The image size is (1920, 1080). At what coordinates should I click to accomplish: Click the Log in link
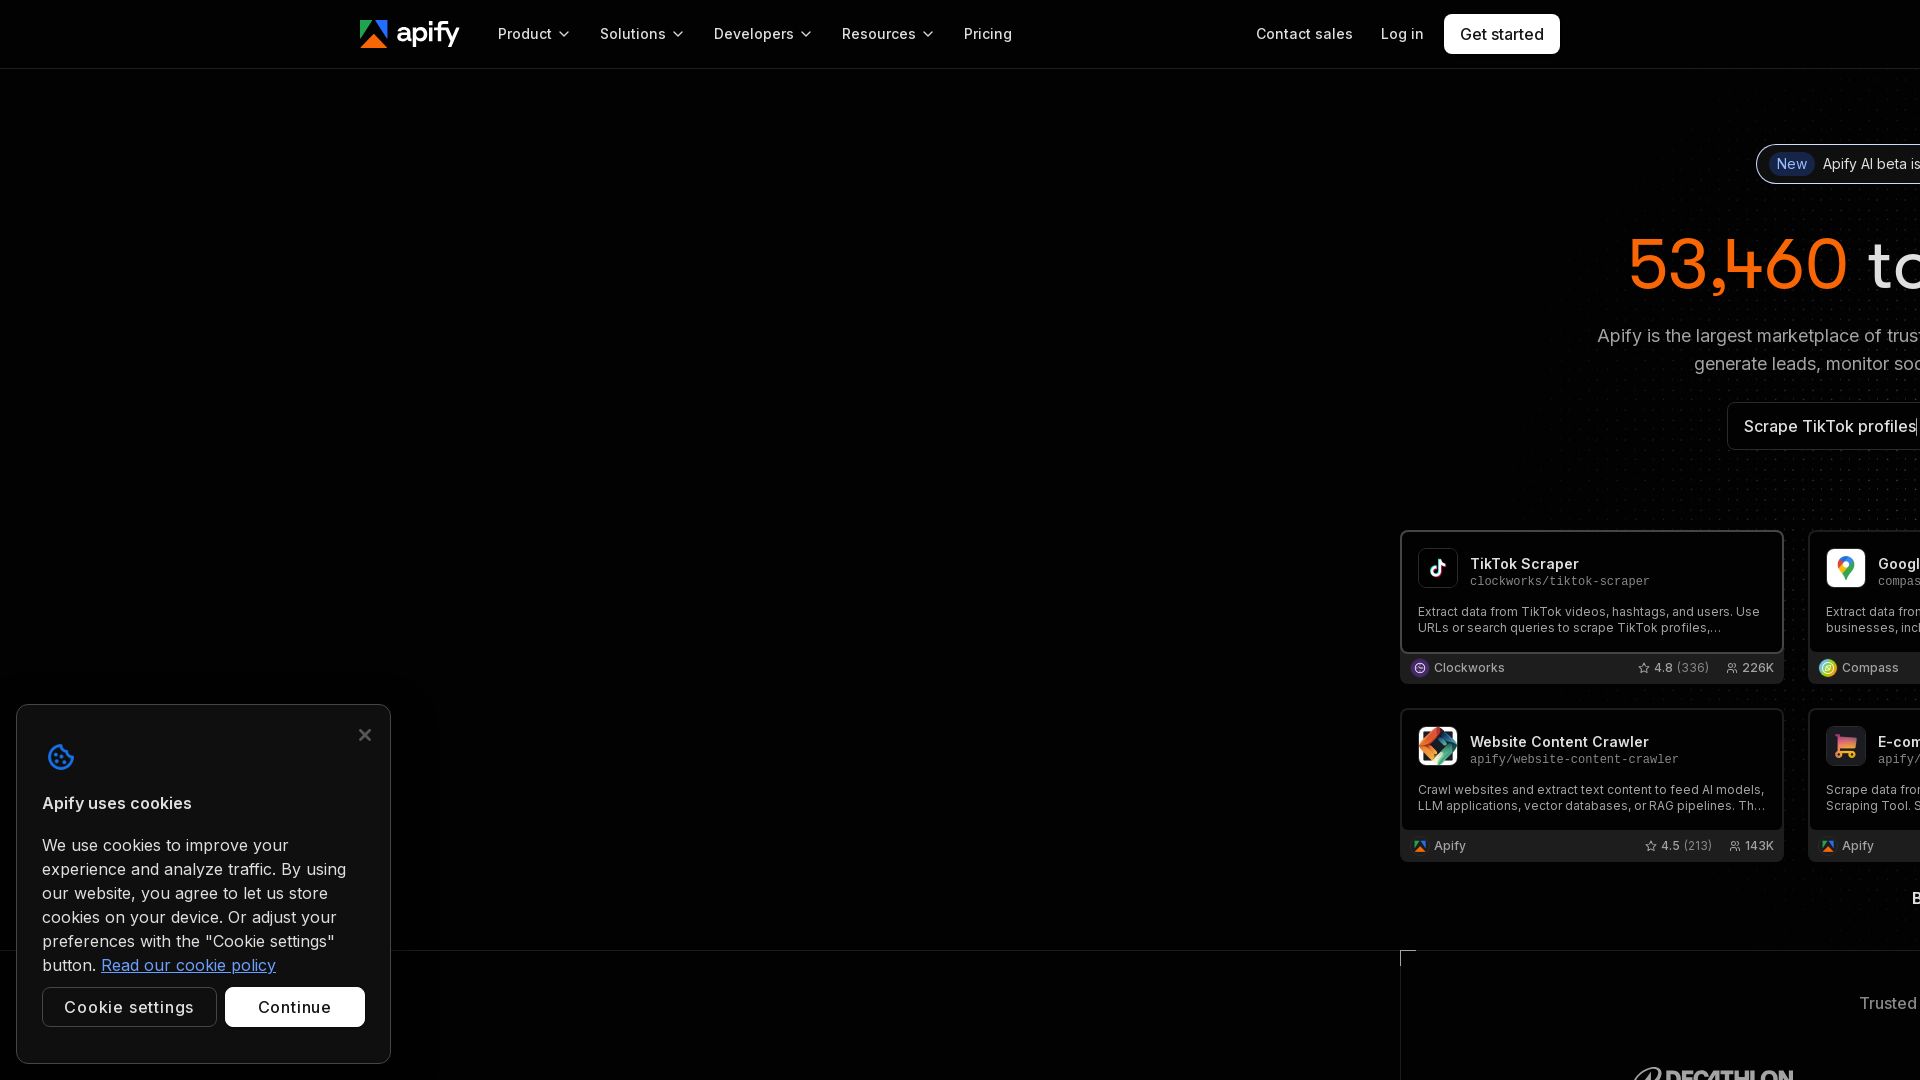click(x=1402, y=34)
